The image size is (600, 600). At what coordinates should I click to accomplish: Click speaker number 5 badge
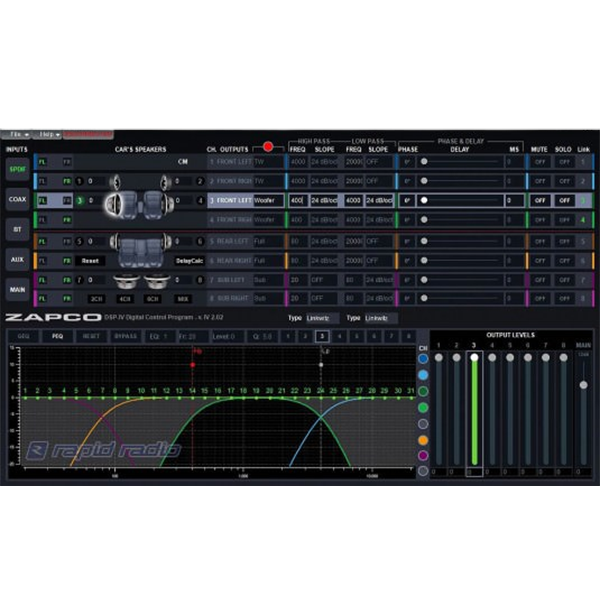pos(79,241)
